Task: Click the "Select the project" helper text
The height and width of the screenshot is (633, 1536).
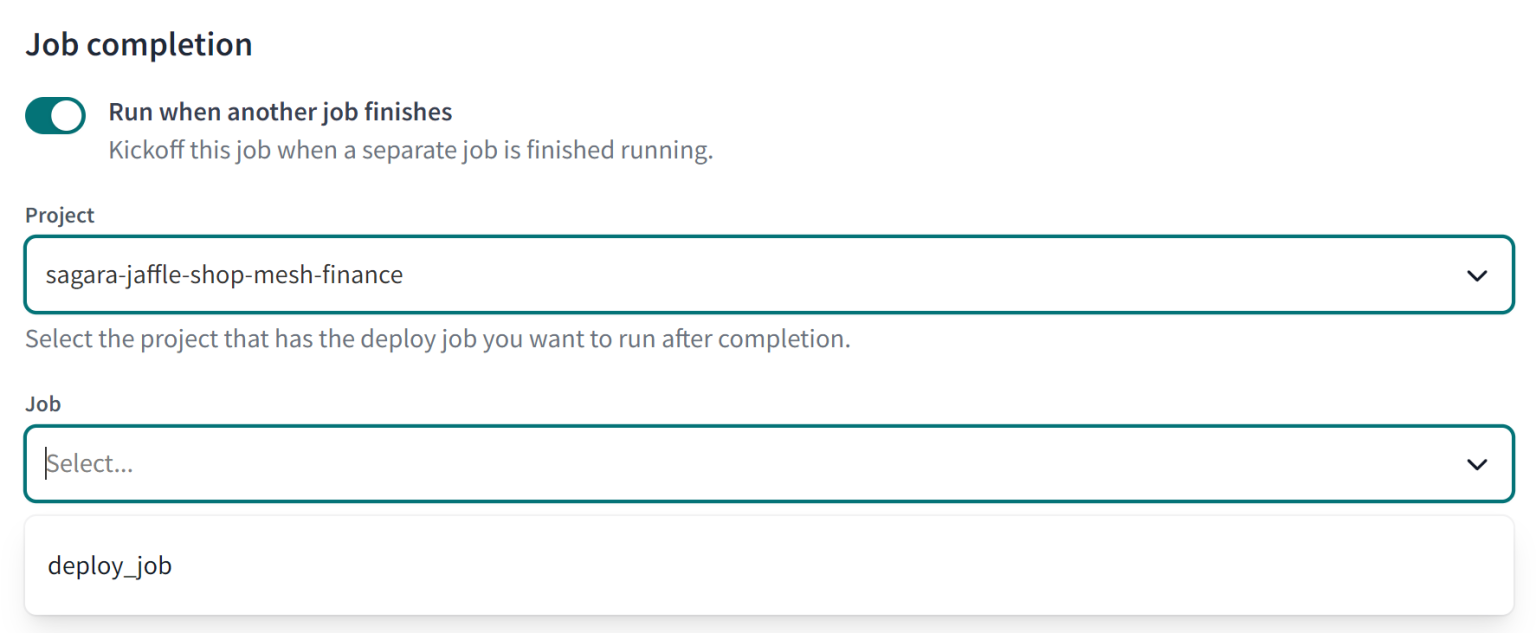Action: 437,339
